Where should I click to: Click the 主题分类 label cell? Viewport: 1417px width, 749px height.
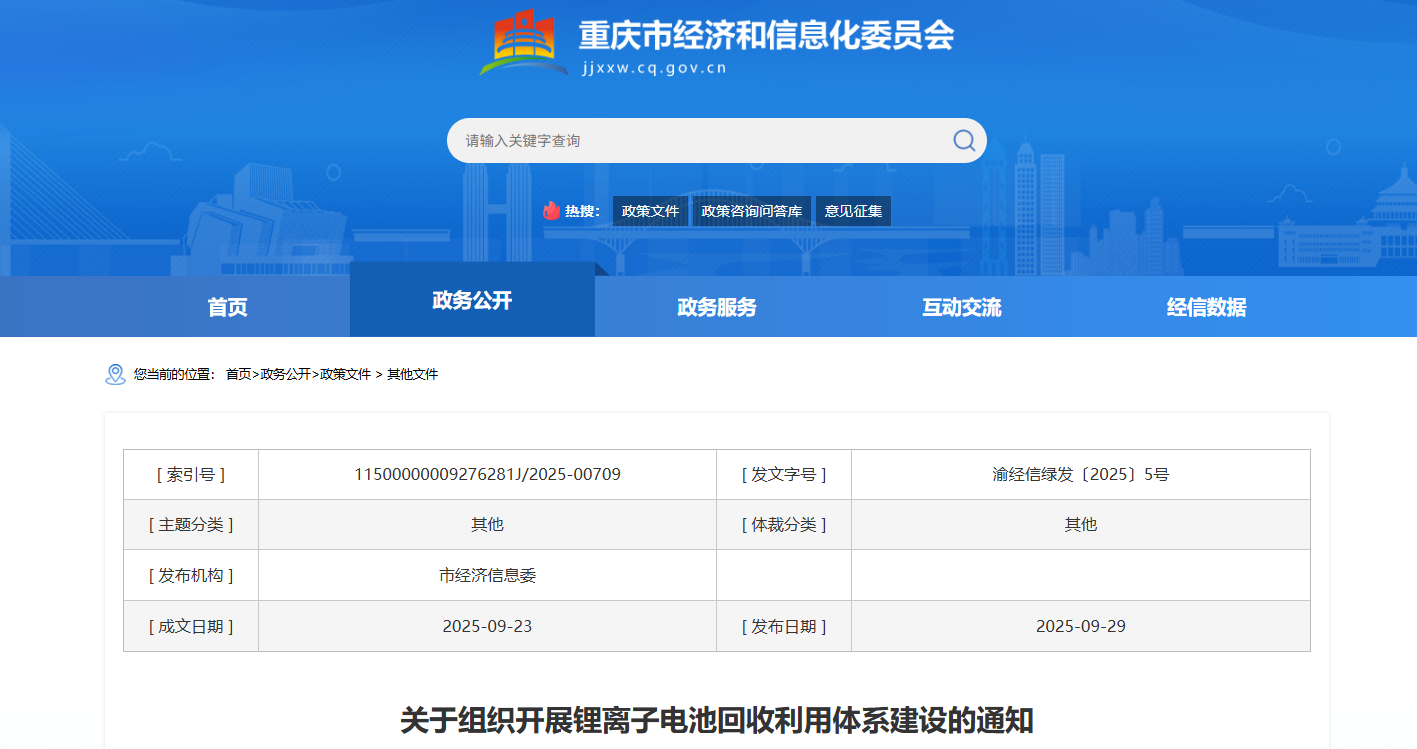pyautogui.click(x=191, y=524)
